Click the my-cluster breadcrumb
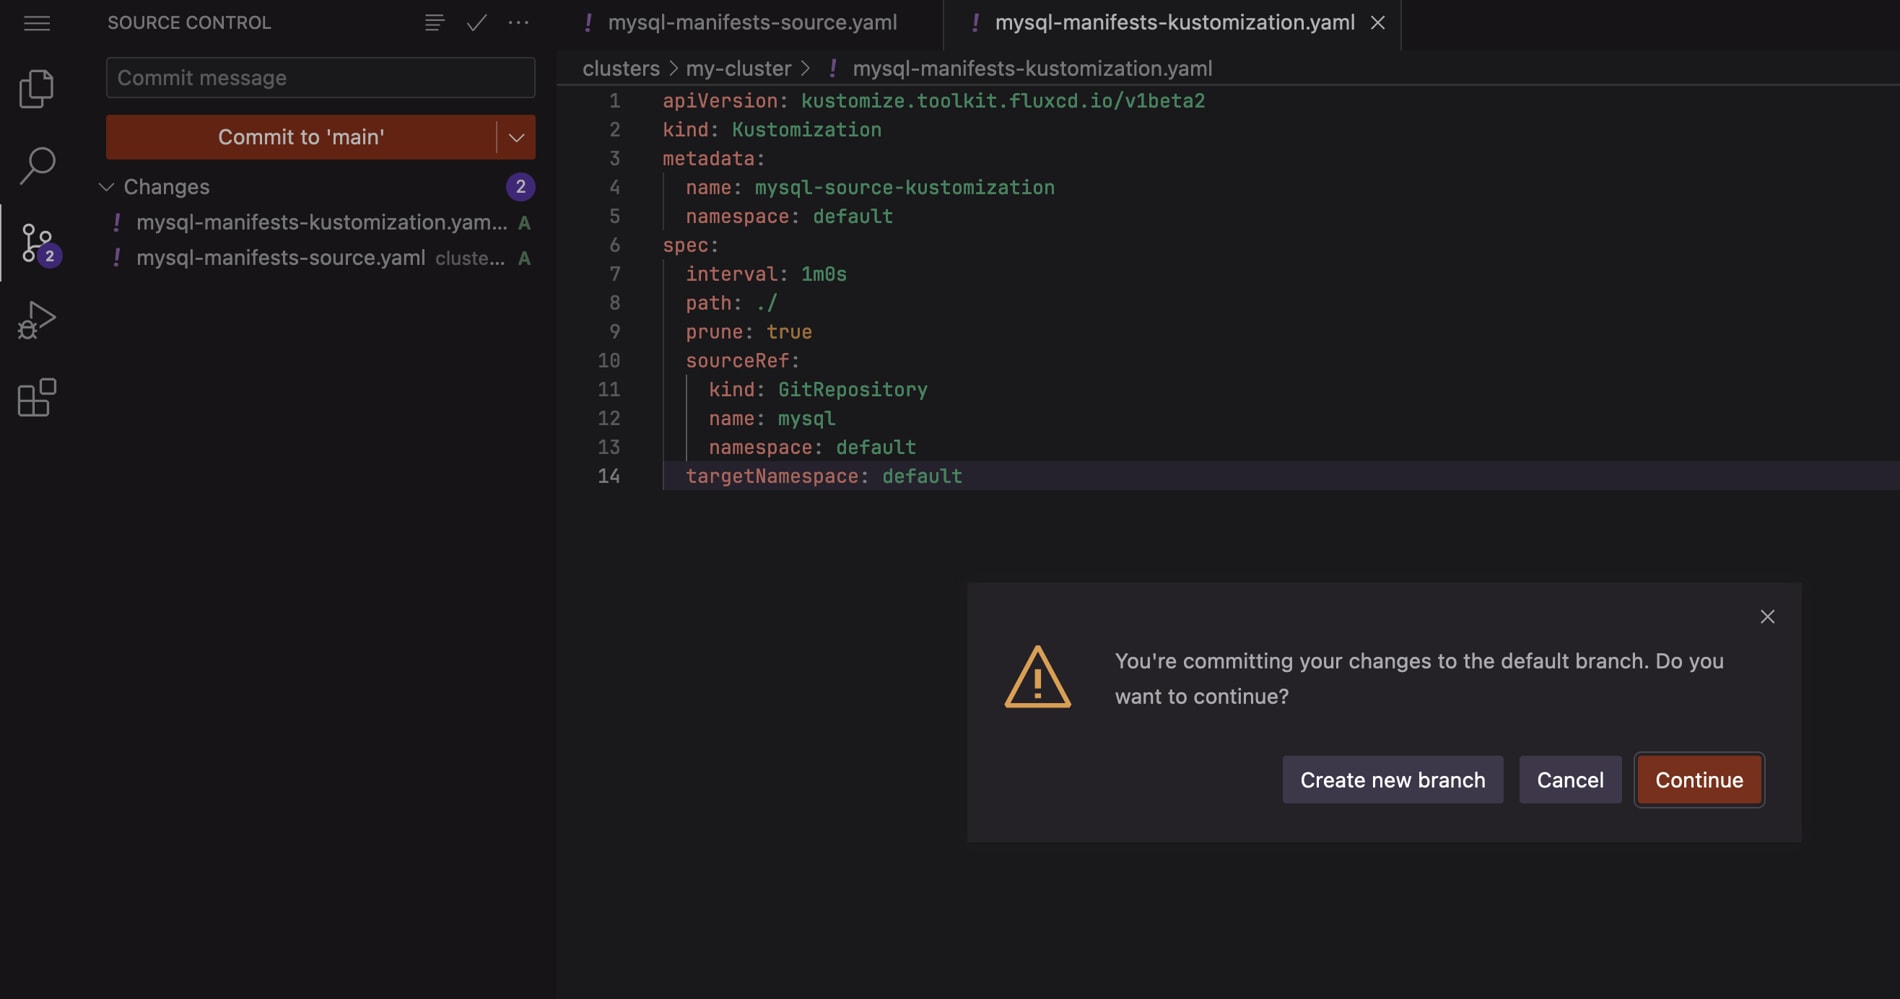The height and width of the screenshot is (999, 1900). (x=738, y=69)
